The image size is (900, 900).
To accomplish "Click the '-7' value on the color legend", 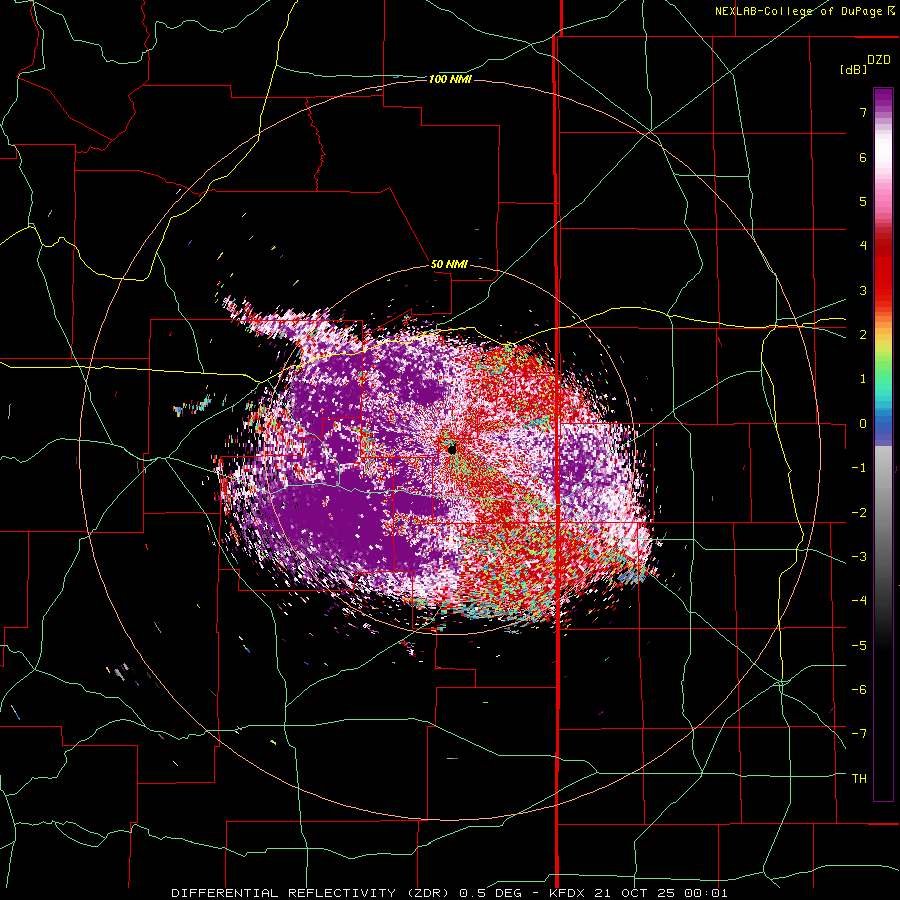I will pos(859,734).
